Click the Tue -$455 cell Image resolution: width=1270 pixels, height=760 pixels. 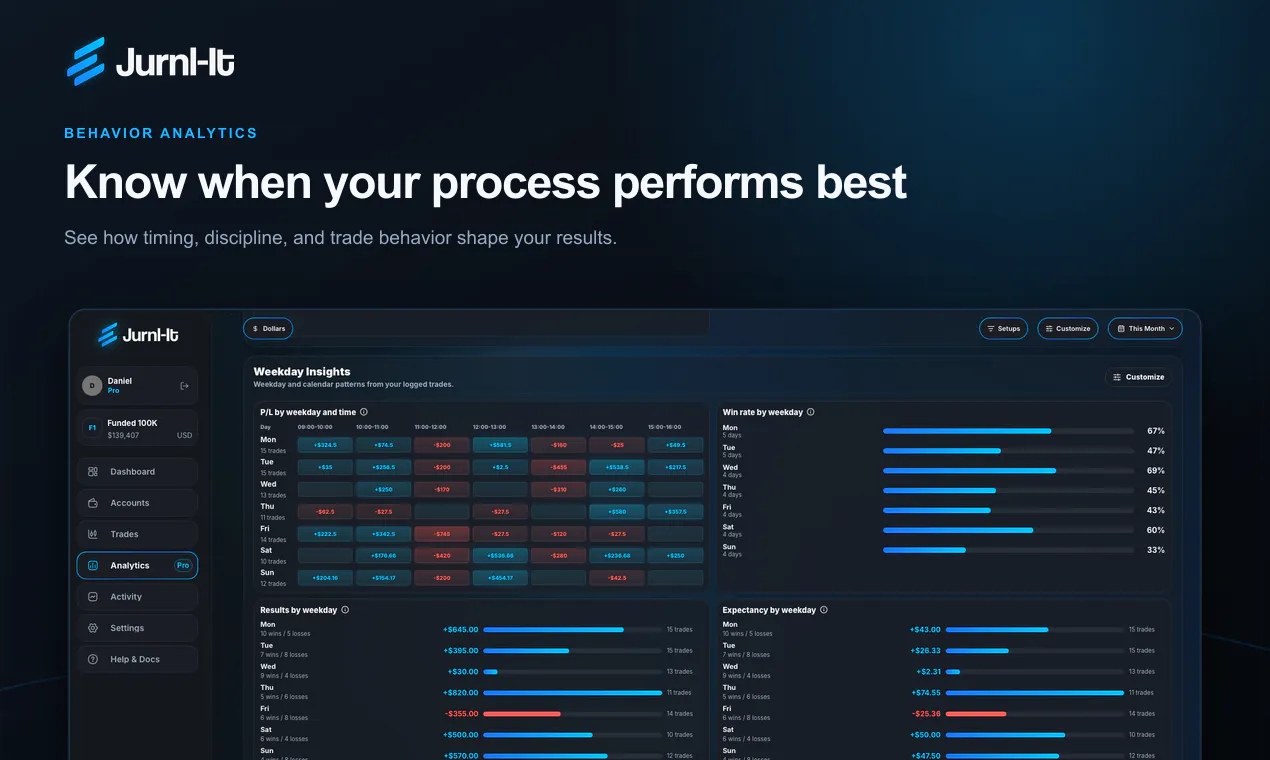coord(558,467)
